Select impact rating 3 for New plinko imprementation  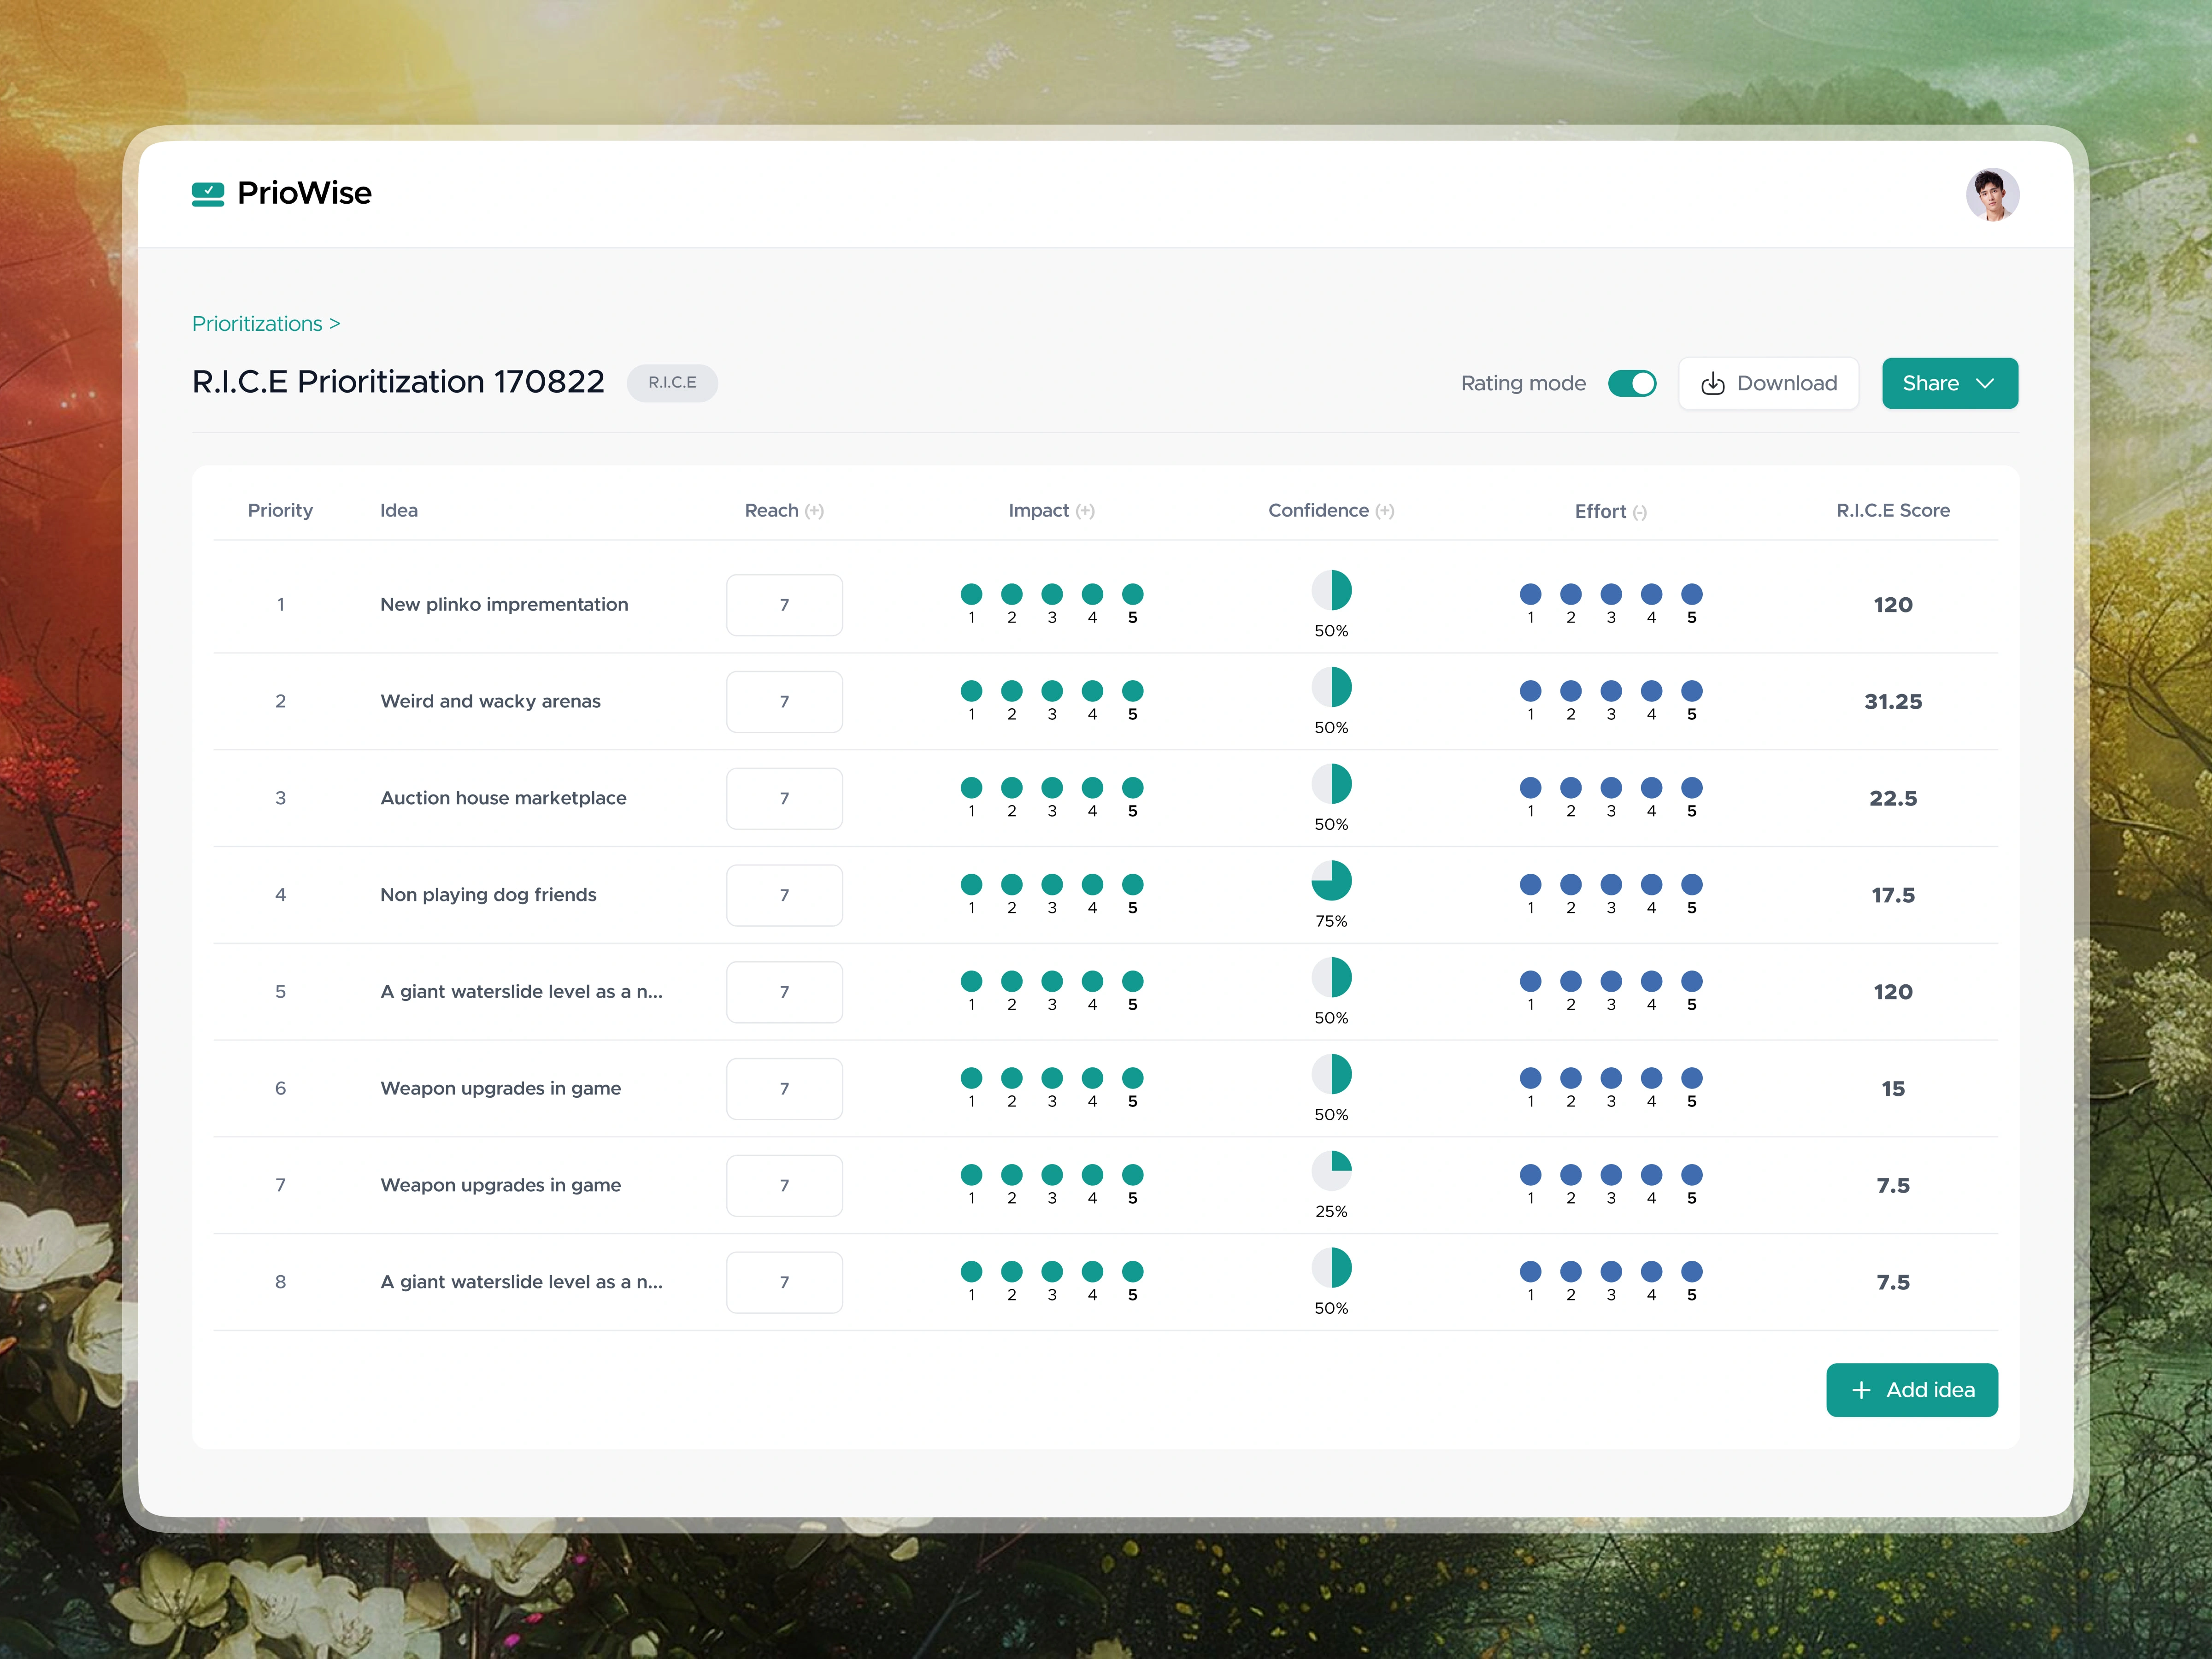click(x=1052, y=594)
